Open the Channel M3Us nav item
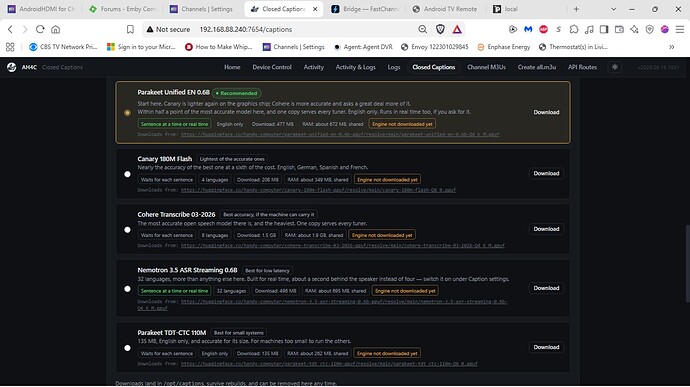The width and height of the screenshot is (690, 387). (486, 67)
